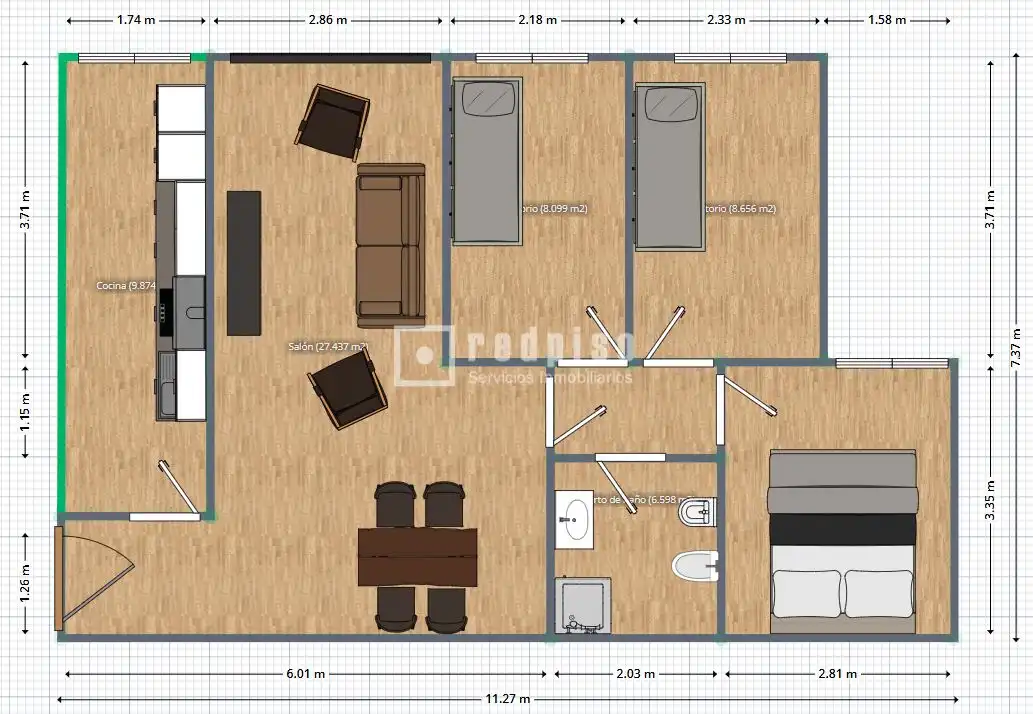Click the kitchen sink on the counter
1033x714 pixels.
tap(167, 385)
